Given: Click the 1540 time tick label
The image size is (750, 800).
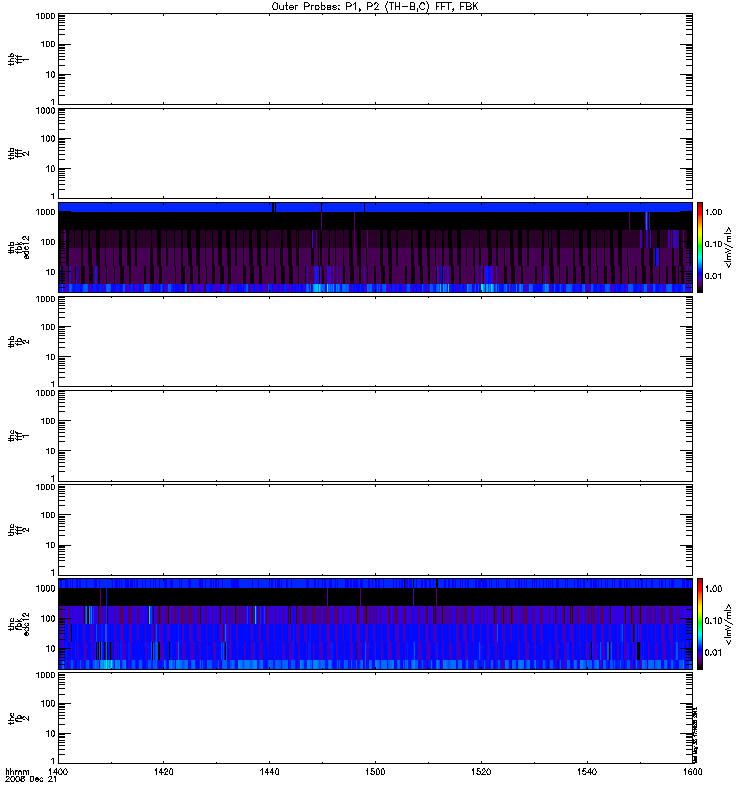Looking at the screenshot, I should coord(587,772).
